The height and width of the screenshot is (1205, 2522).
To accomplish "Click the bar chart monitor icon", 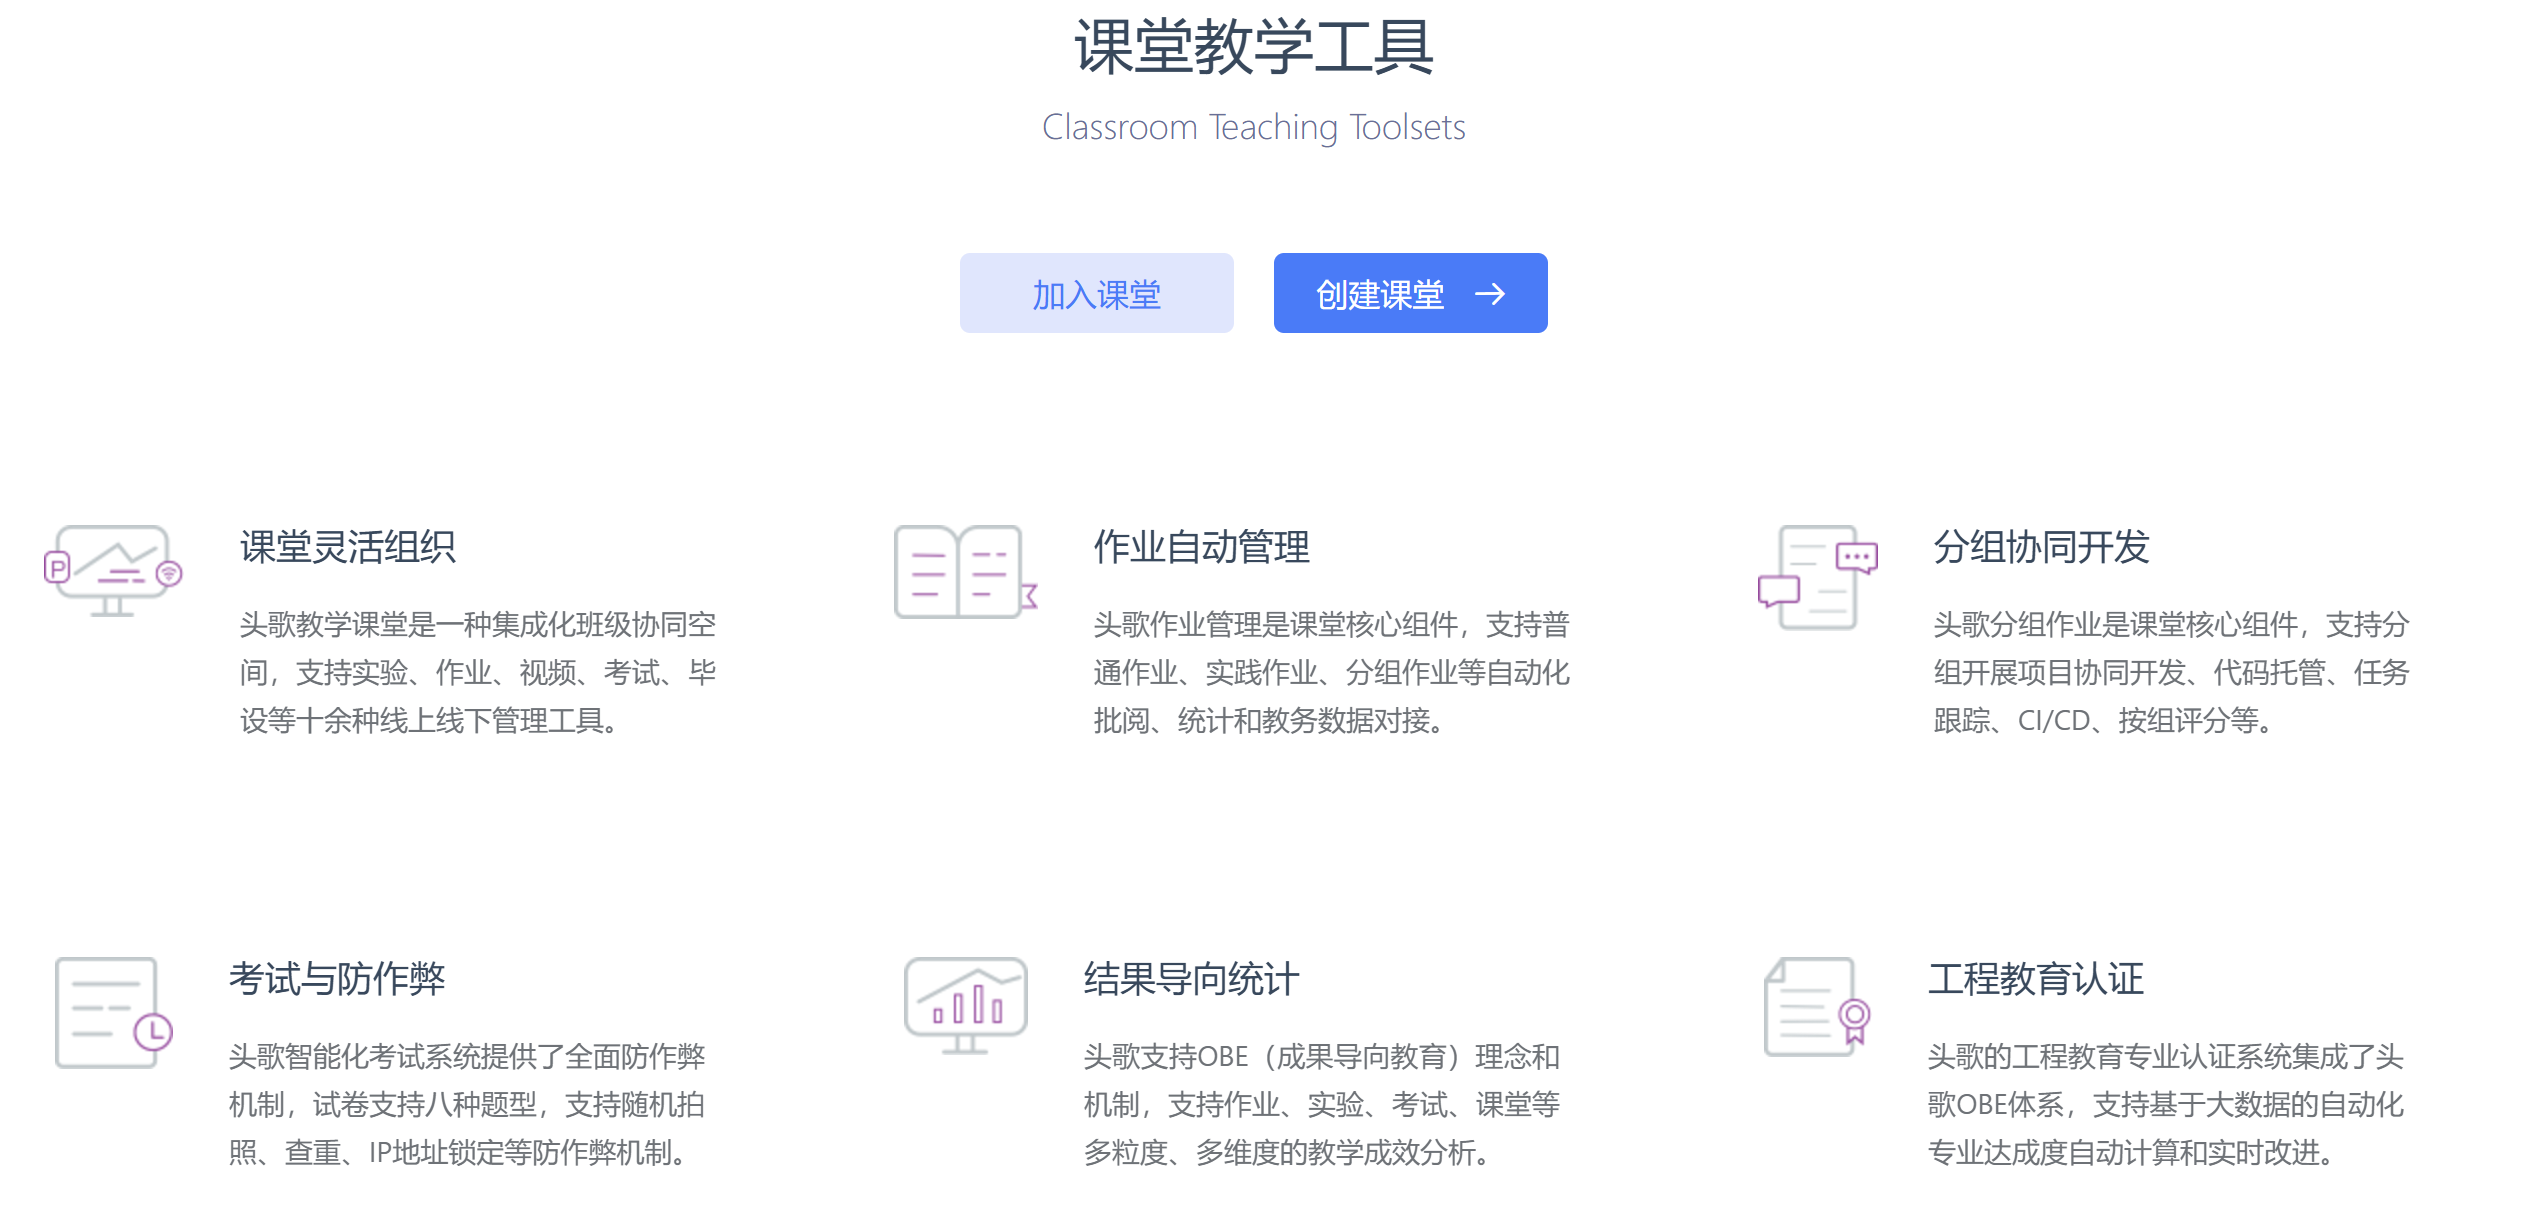I will click(965, 1005).
